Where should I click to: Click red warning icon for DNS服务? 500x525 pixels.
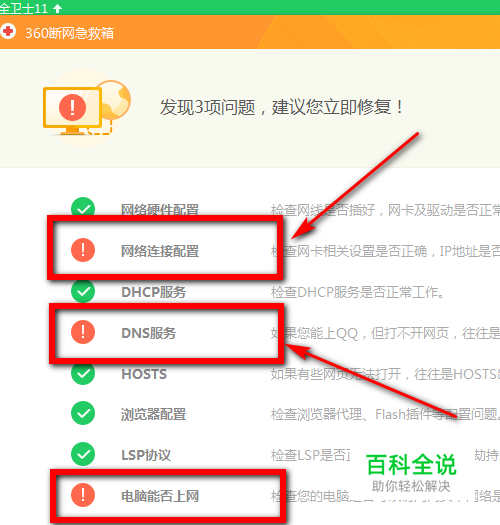click(83, 332)
